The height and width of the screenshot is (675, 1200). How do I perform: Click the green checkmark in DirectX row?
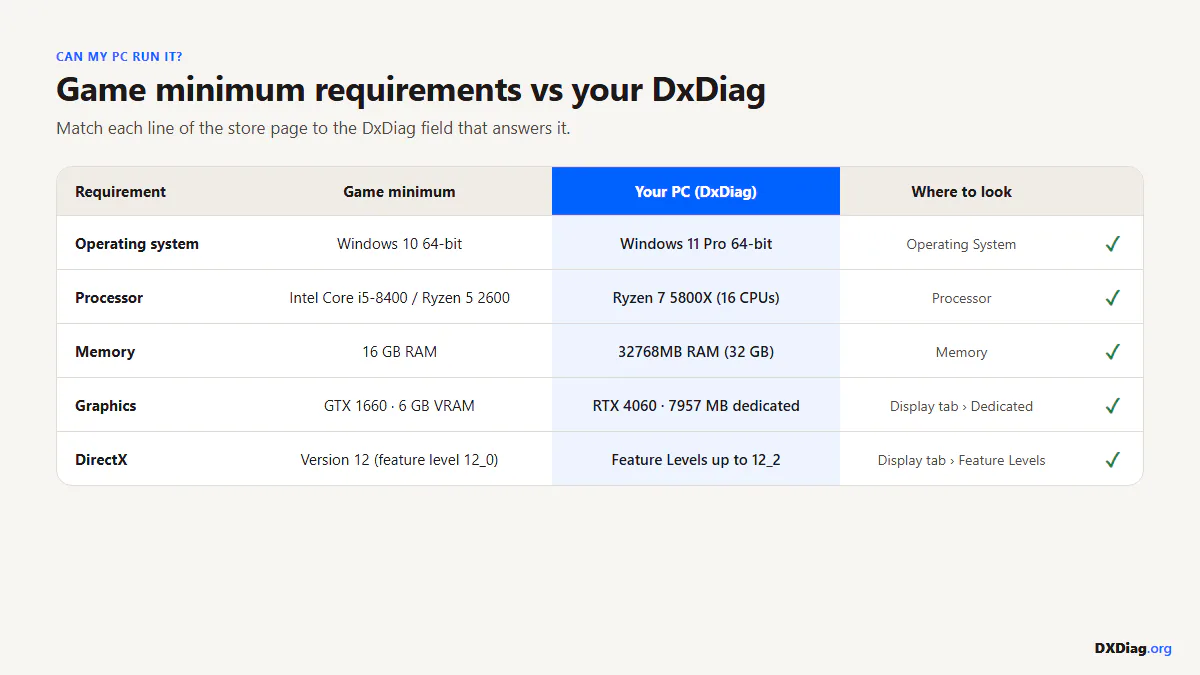1112,460
